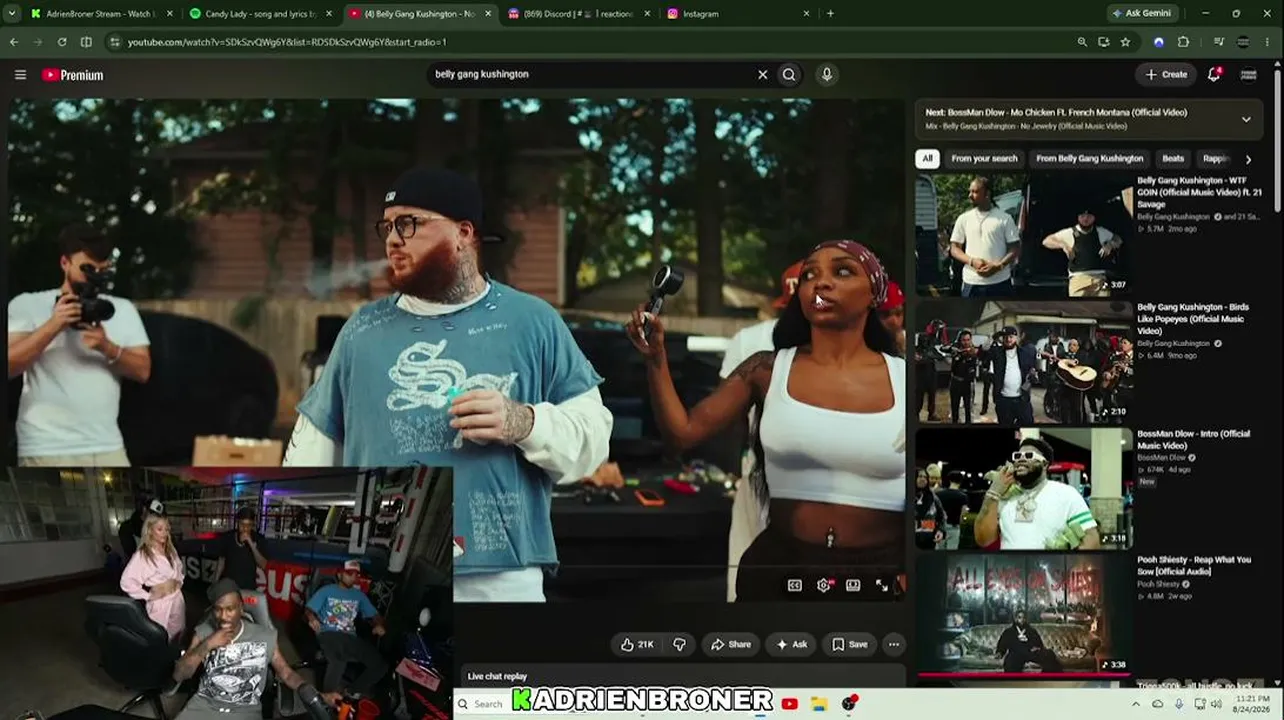Reload the YouTube page
This screenshot has height=720, width=1284.
[62, 42]
